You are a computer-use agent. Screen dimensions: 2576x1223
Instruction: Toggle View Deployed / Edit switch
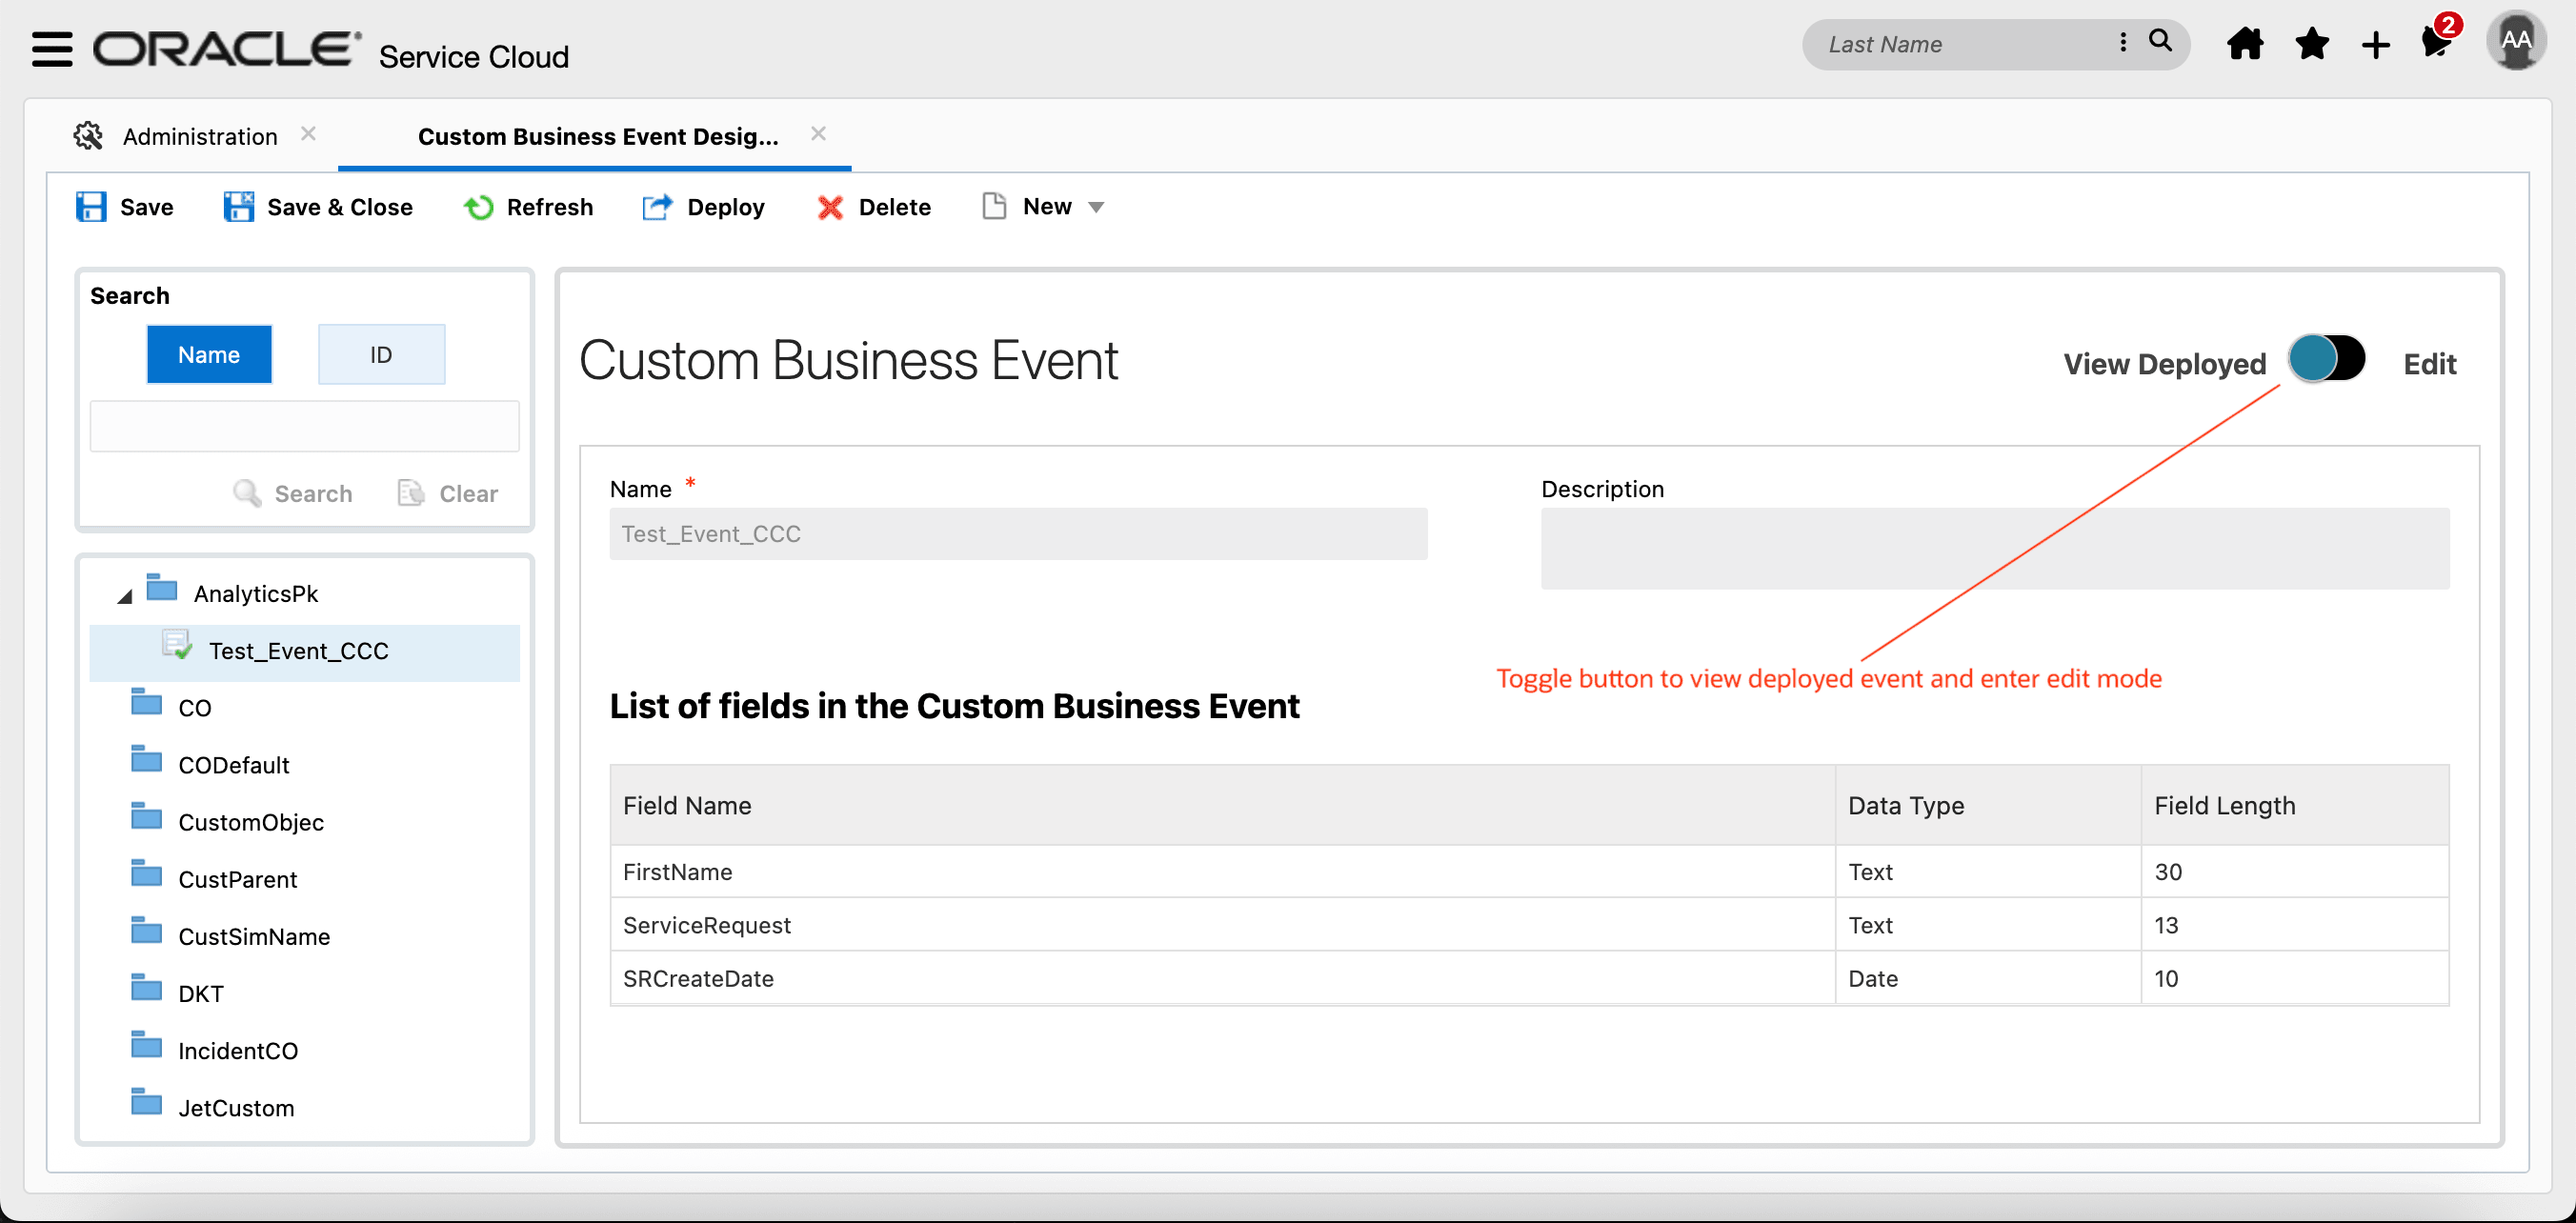[x=2326, y=359]
